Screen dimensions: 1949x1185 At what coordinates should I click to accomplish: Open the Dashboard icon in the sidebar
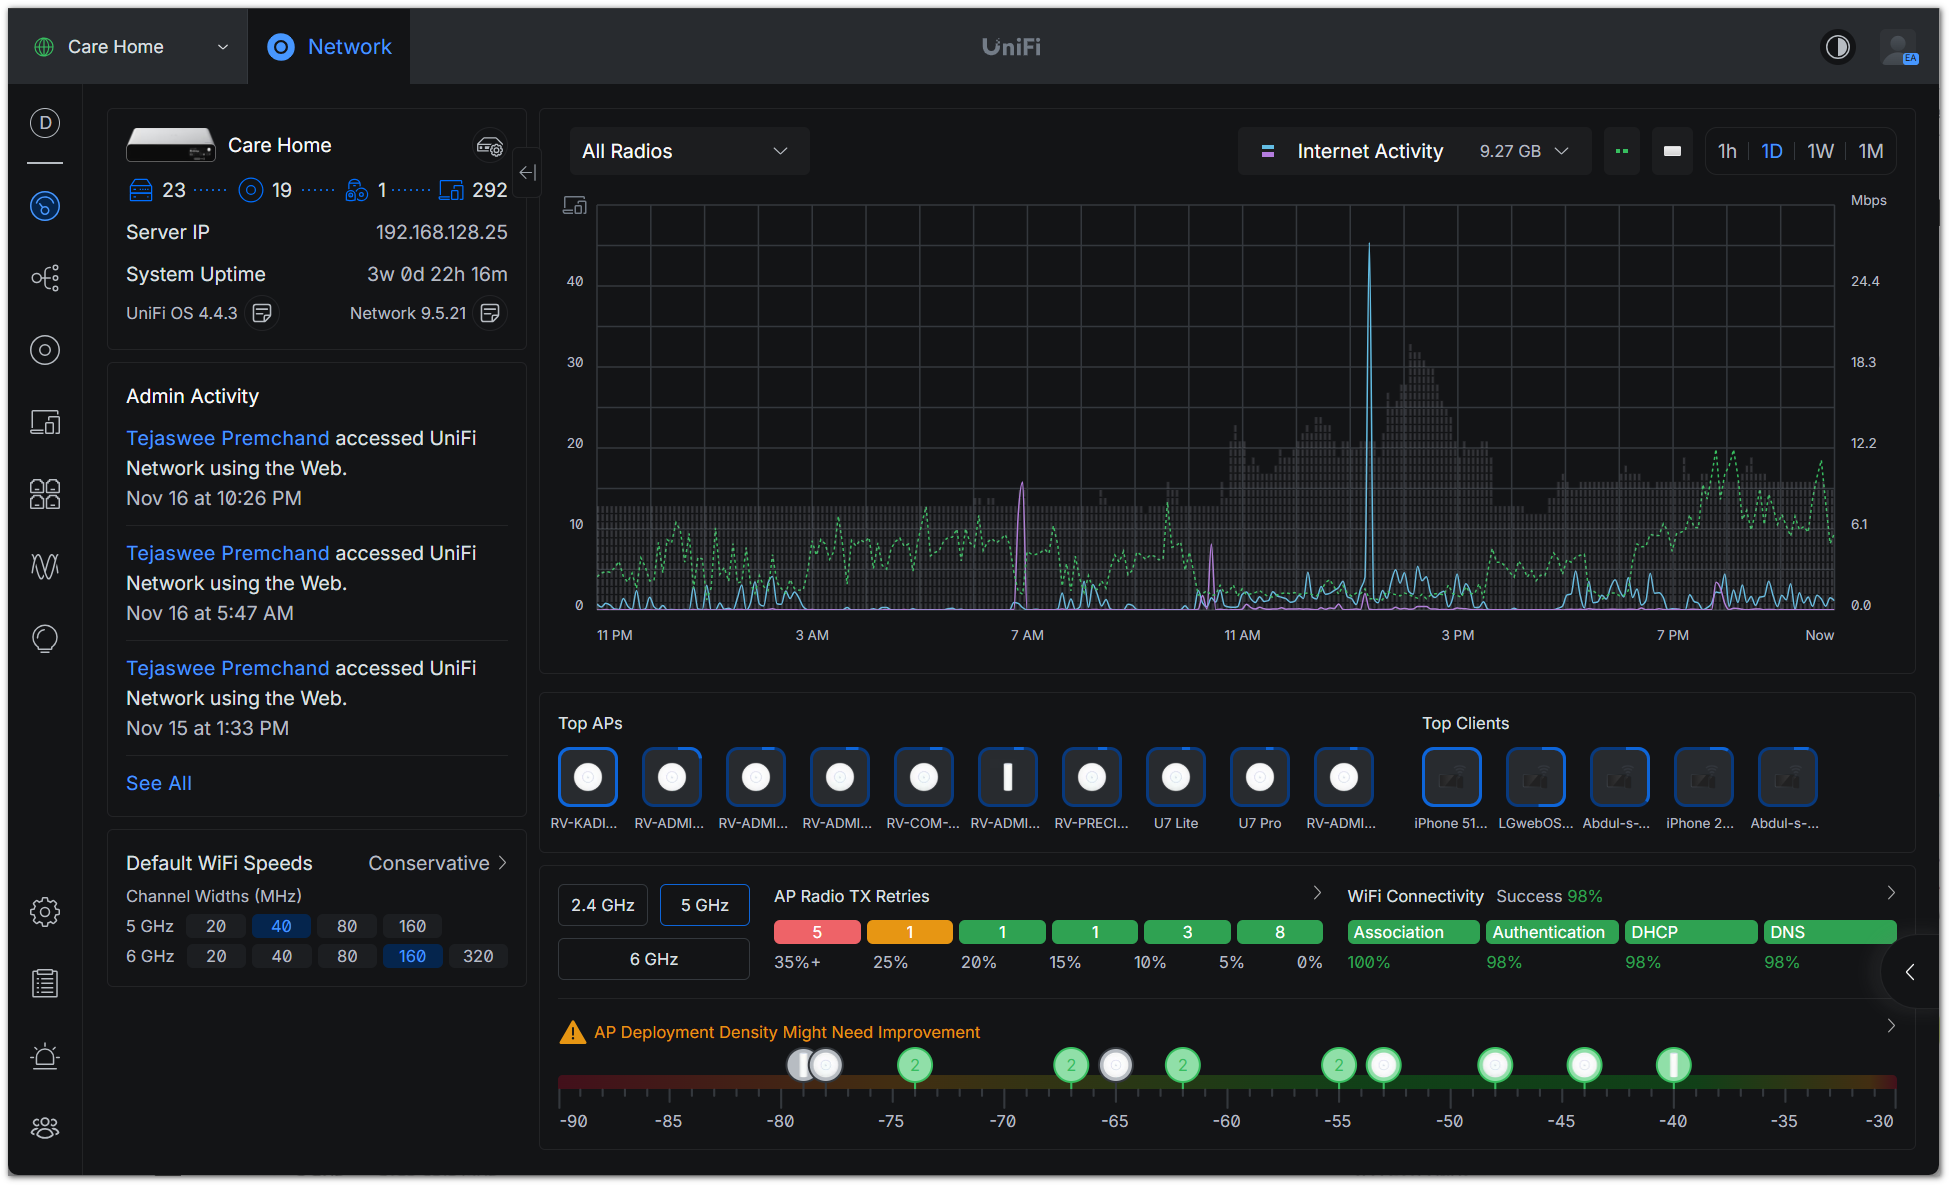point(45,206)
